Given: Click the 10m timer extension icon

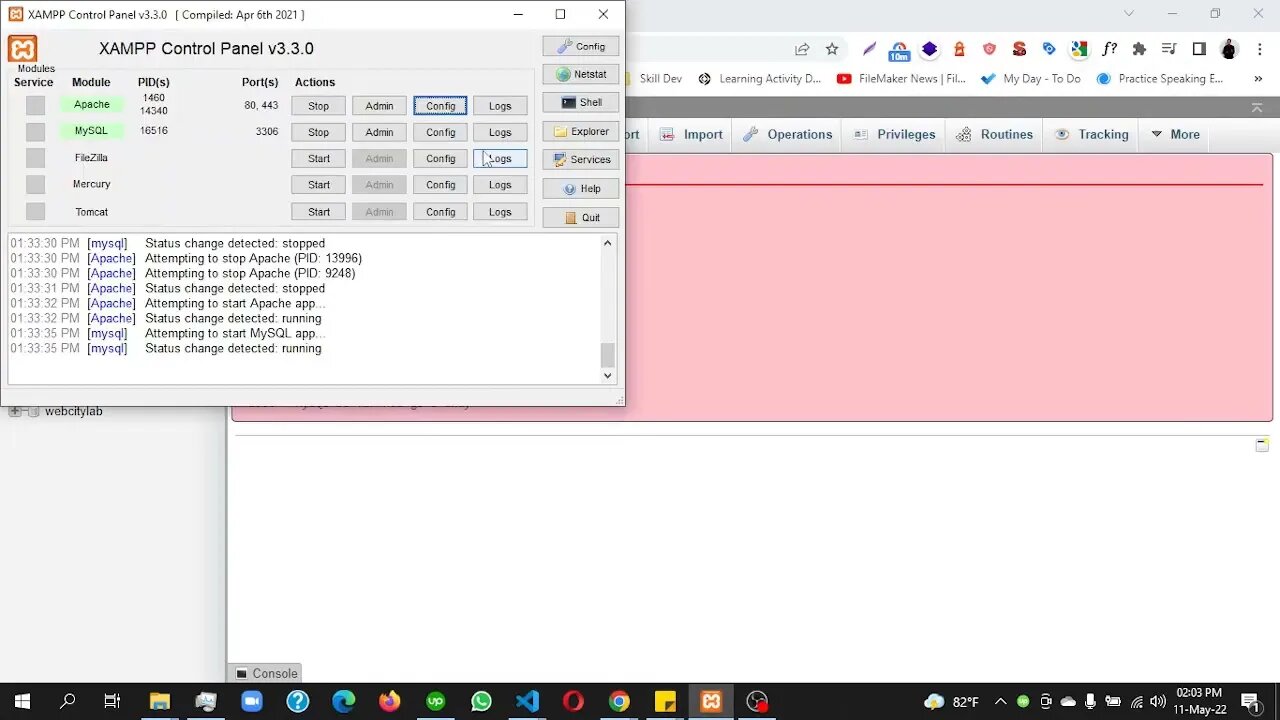Looking at the screenshot, I should [x=899, y=50].
